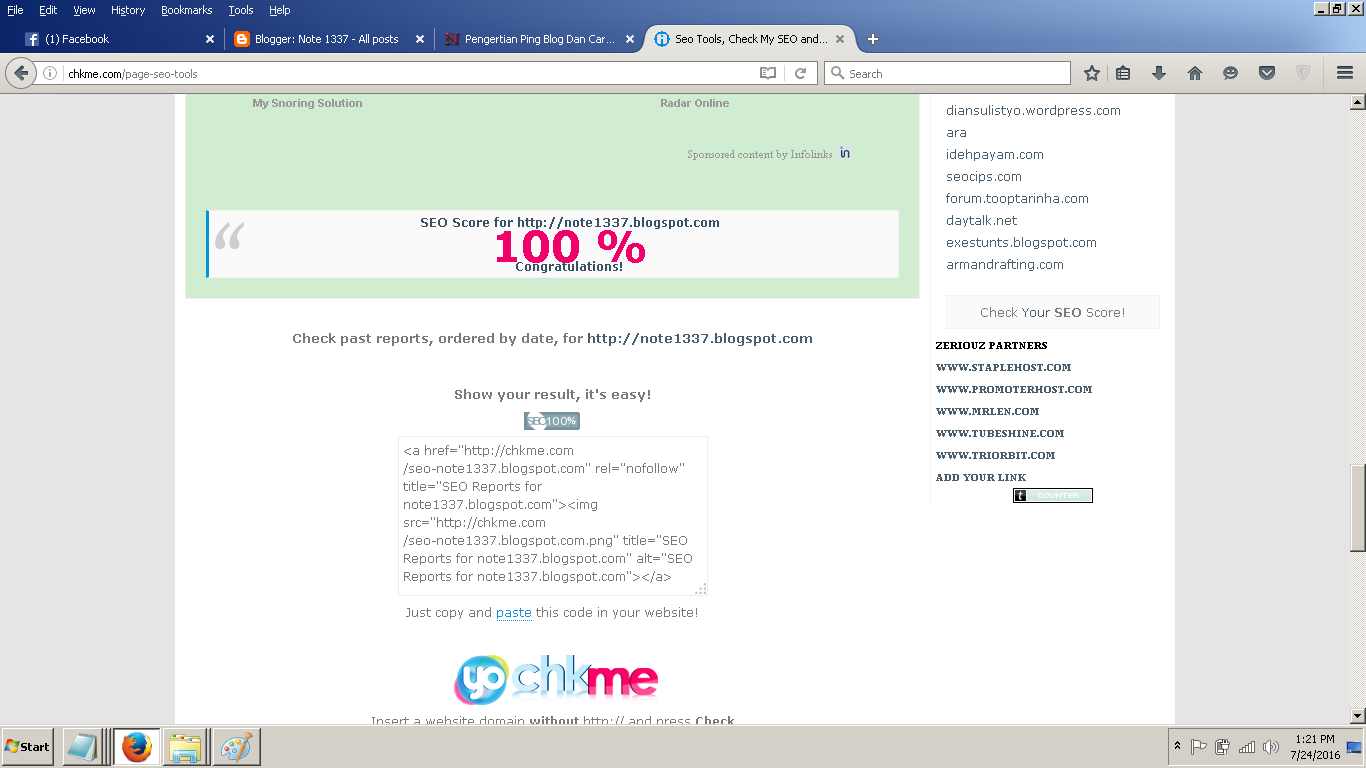Image resolution: width=1366 pixels, height=768 pixels.
Task: Open Reader View icon in address bar
Action: point(768,73)
